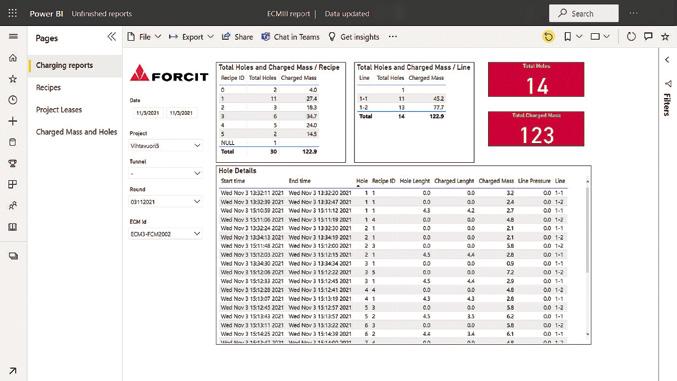Screen dimensions: 677x381
Task: Open the File menu
Action: [144, 37]
